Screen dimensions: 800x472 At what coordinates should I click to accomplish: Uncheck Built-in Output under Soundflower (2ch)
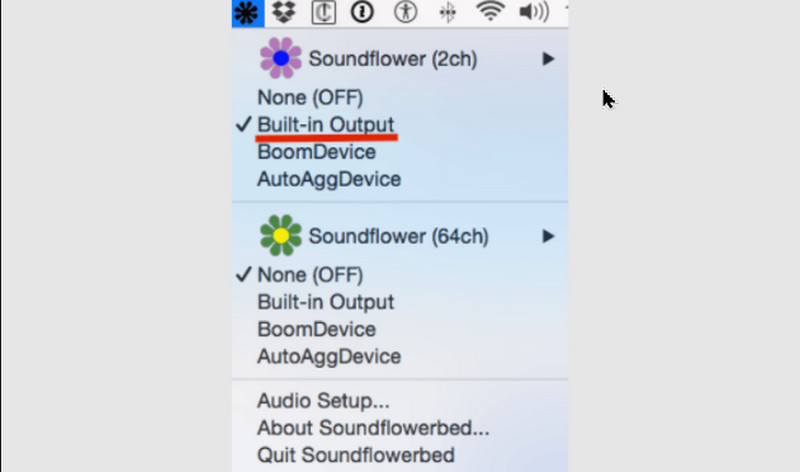(326, 125)
